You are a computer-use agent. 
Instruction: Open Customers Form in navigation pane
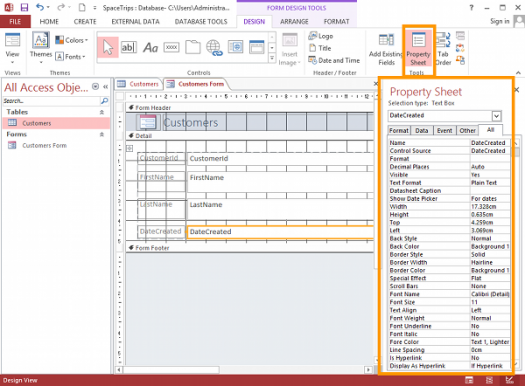44,146
